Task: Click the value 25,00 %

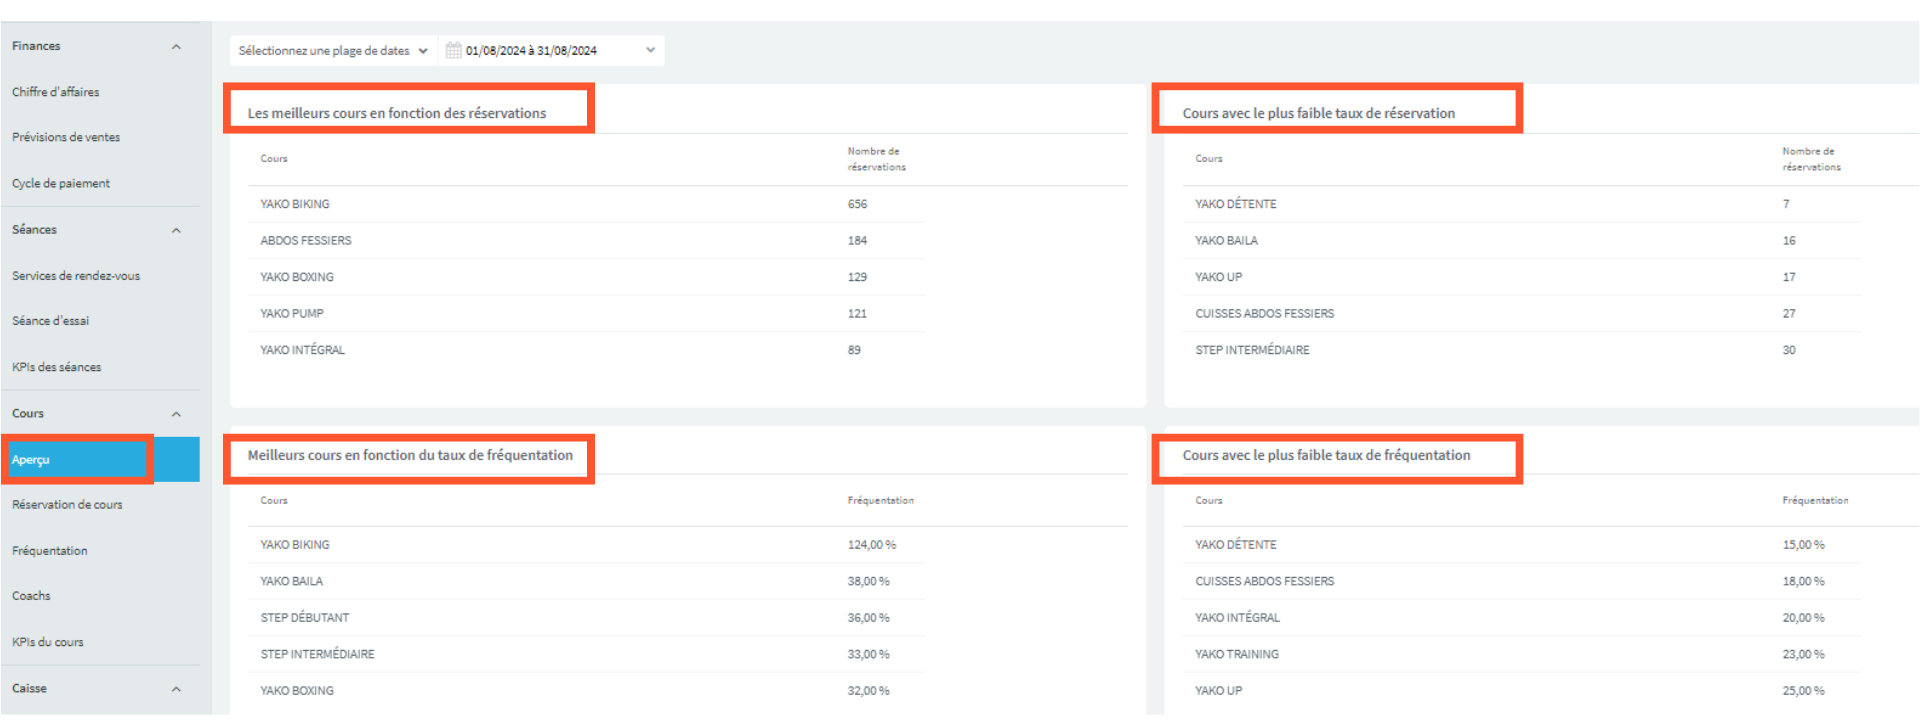Action: pyautogui.click(x=1803, y=691)
